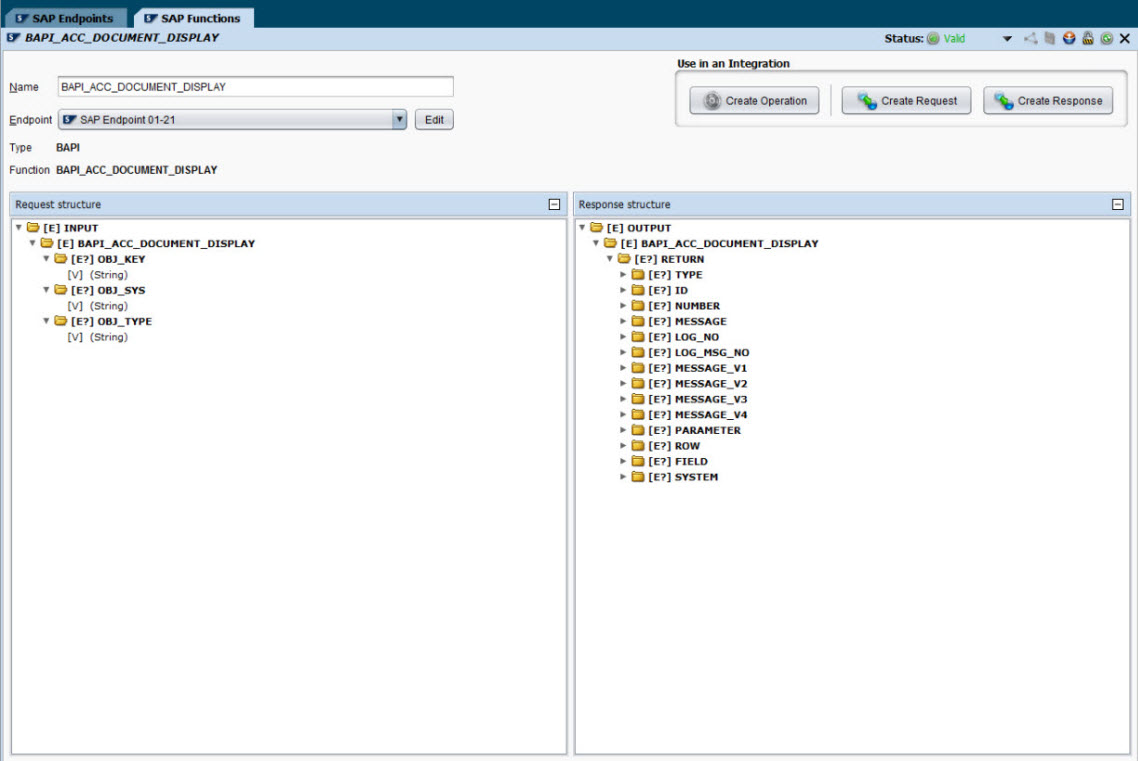Expand the ROW node
The height and width of the screenshot is (761, 1138).
click(623, 446)
